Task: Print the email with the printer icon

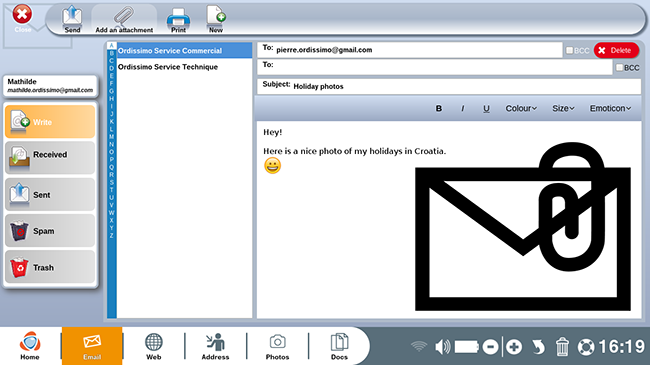Action: pos(178,19)
